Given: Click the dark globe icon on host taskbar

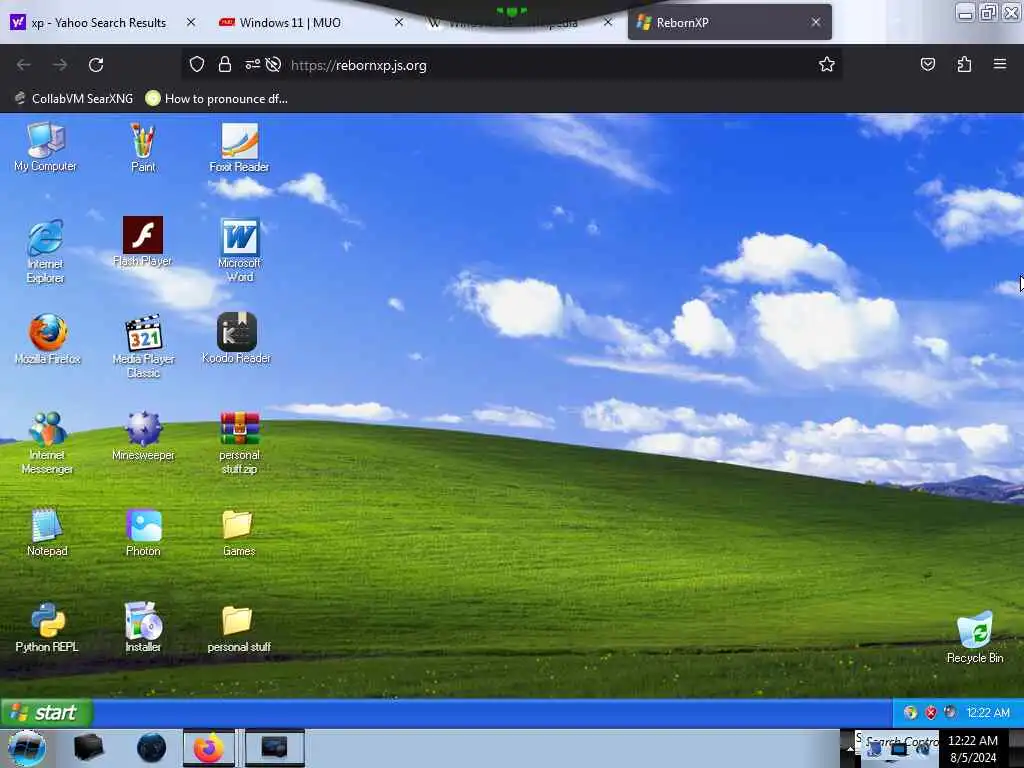Looking at the screenshot, I should [x=151, y=748].
